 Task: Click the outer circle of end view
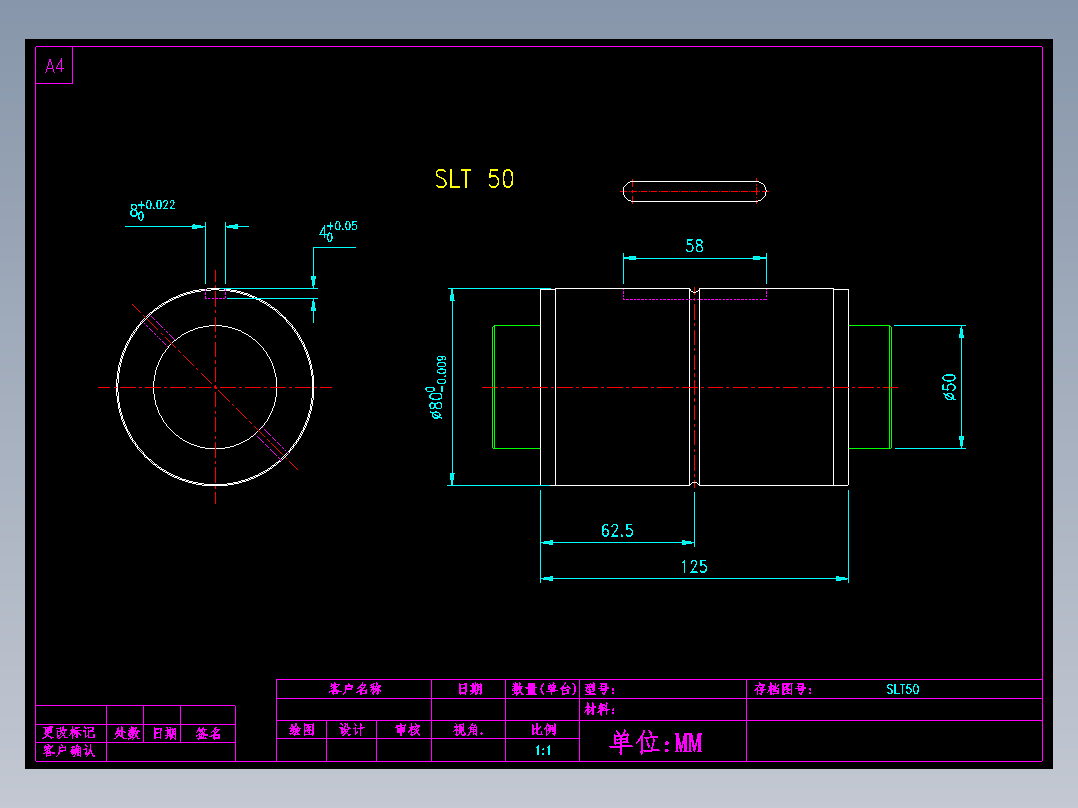[215, 387]
